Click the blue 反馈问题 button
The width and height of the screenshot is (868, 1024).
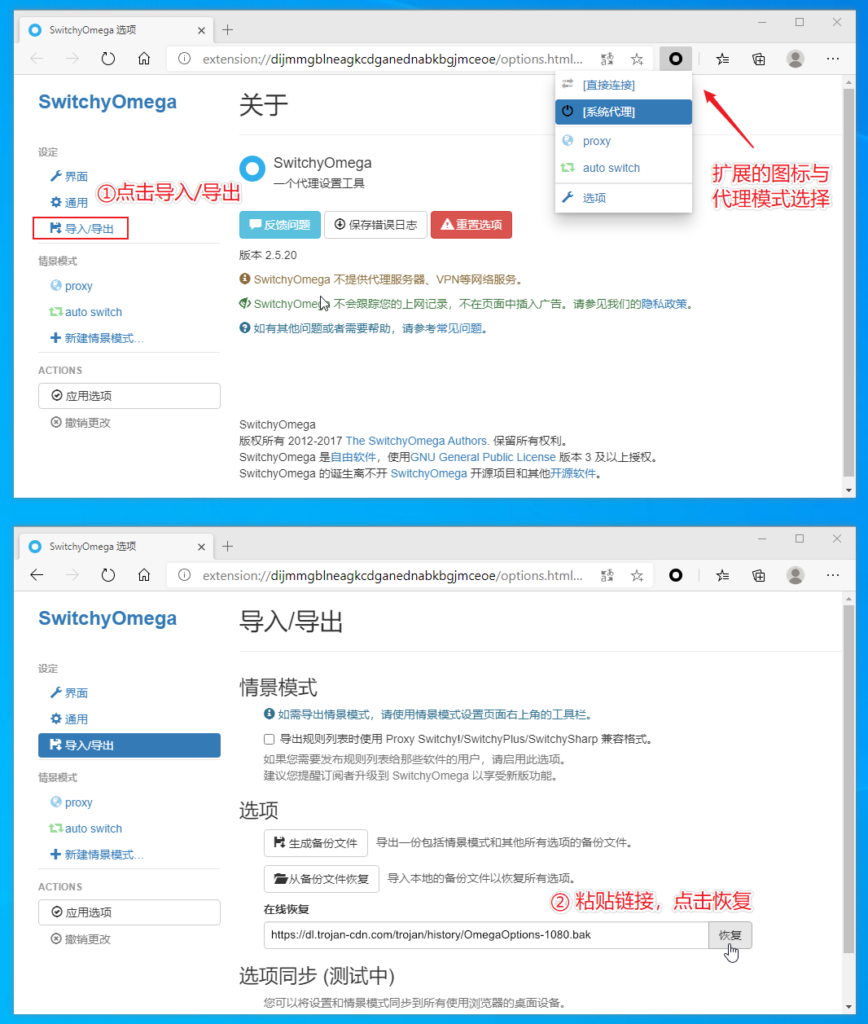tap(281, 225)
